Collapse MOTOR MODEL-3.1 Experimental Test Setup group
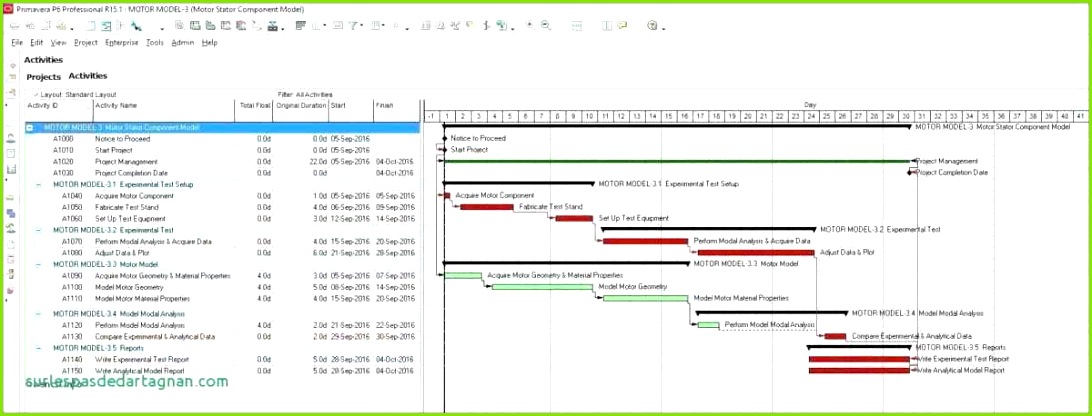The width and height of the screenshot is (1092, 416). (39, 185)
